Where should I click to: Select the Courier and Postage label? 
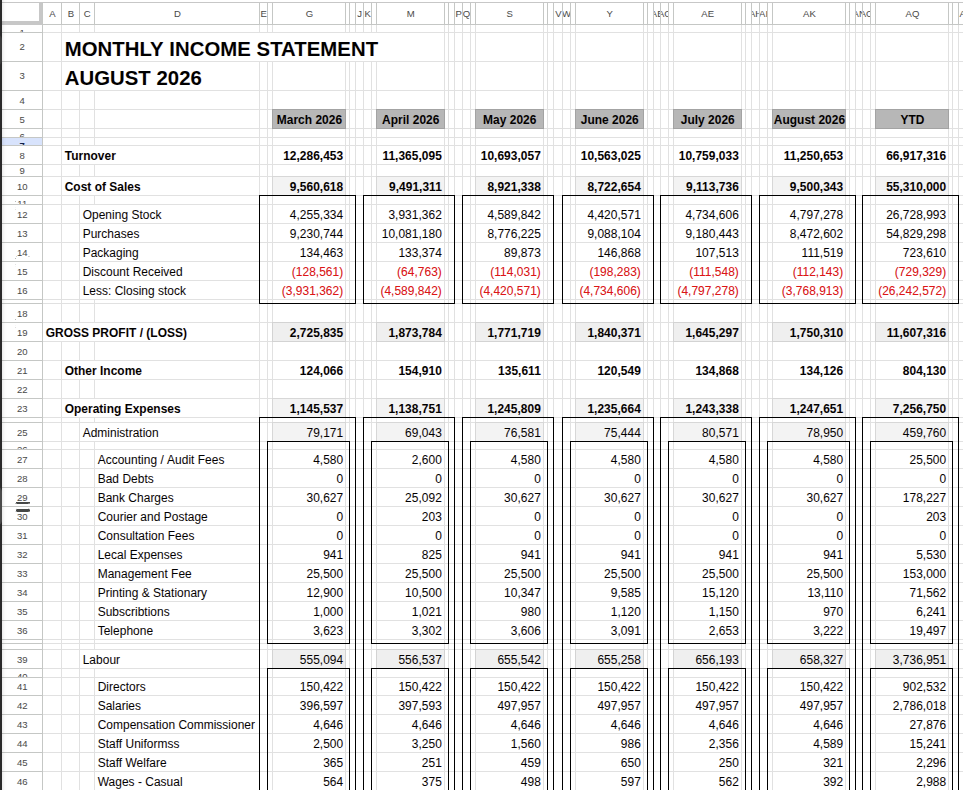pyautogui.click(x=152, y=517)
